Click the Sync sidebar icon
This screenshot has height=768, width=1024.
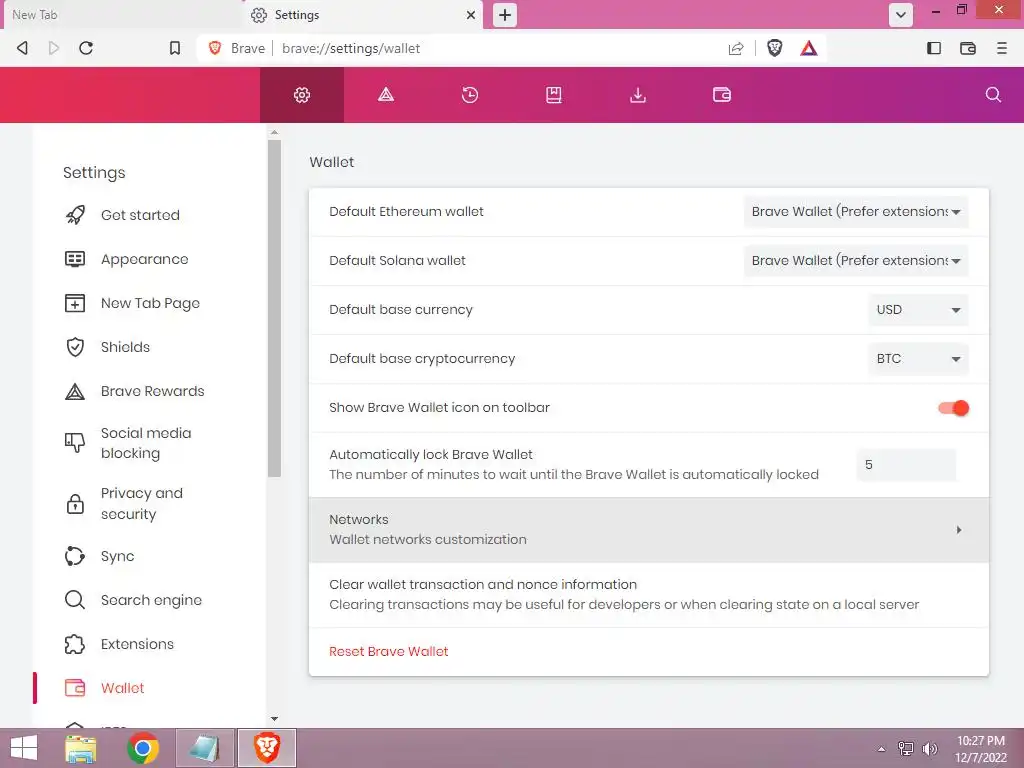(75, 556)
